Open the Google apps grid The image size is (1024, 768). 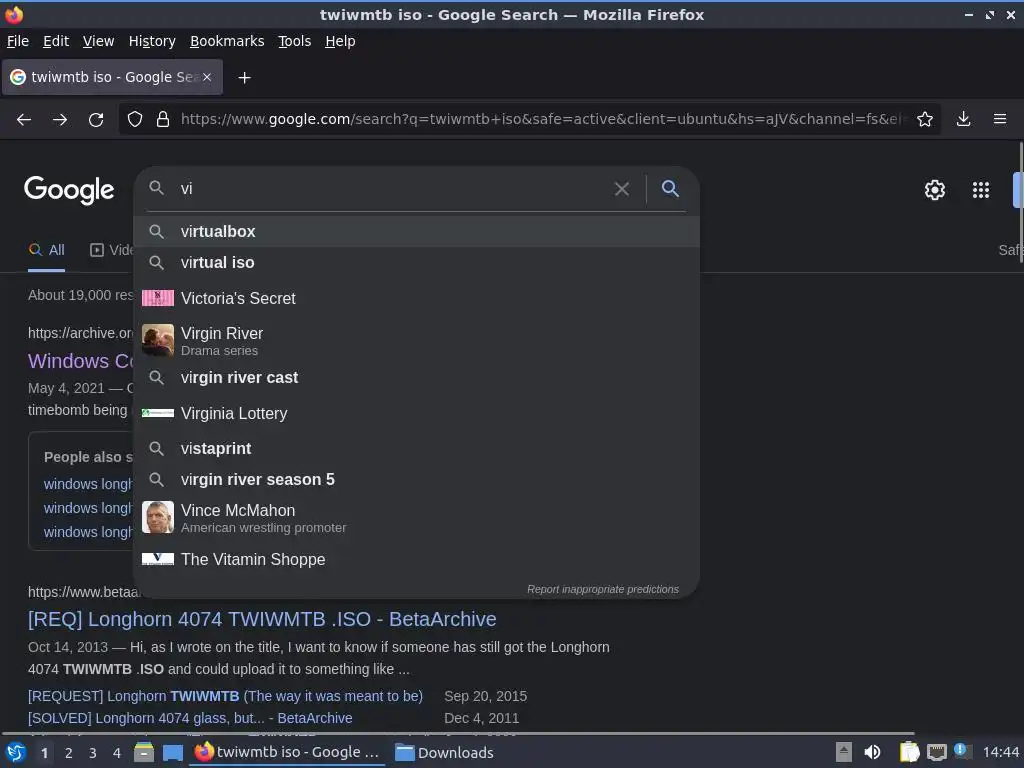[981, 190]
